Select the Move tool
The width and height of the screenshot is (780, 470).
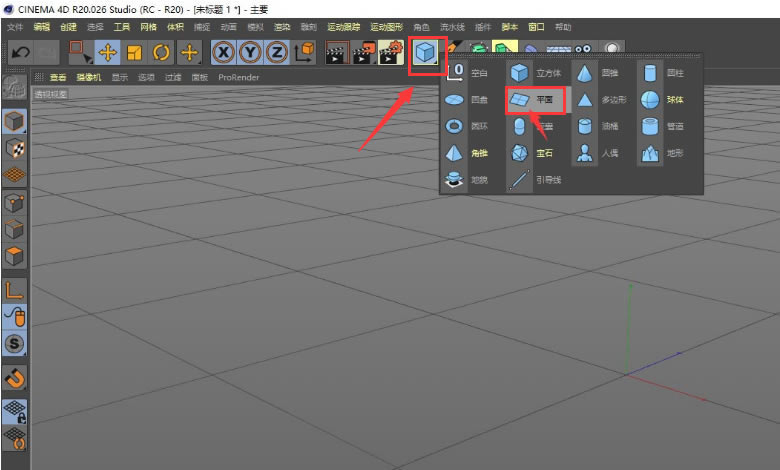(107, 52)
